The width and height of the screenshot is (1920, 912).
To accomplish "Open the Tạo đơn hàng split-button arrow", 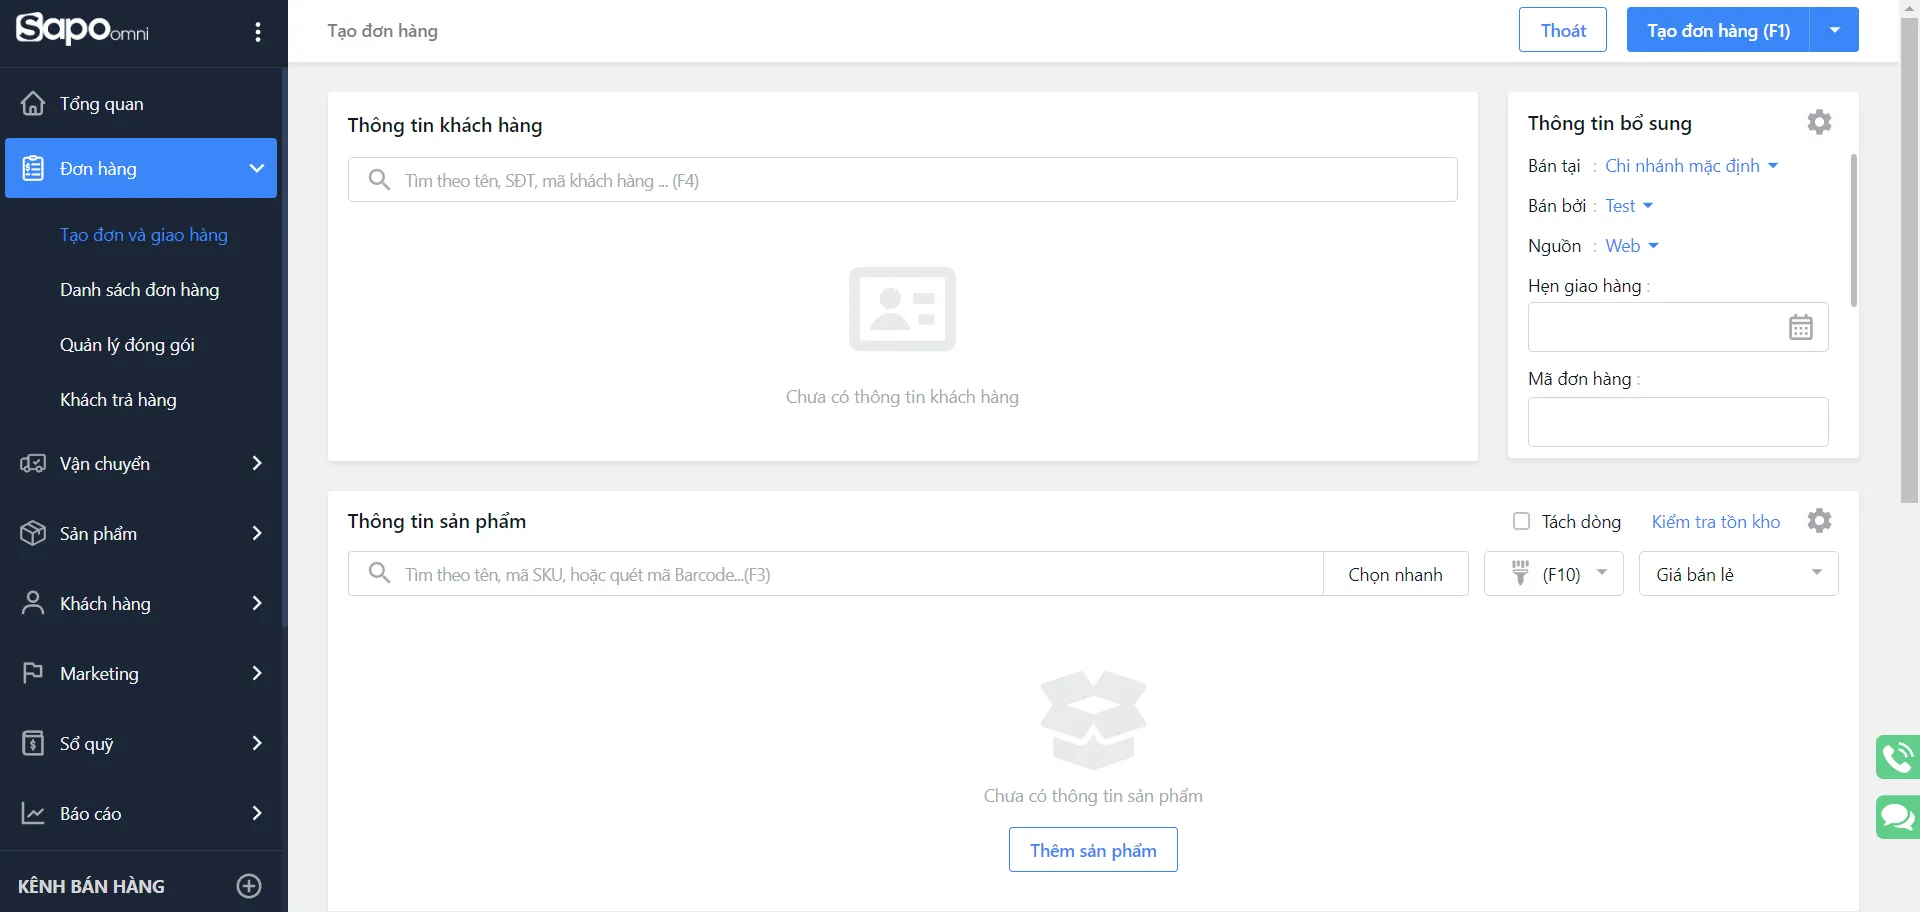I will [1834, 30].
